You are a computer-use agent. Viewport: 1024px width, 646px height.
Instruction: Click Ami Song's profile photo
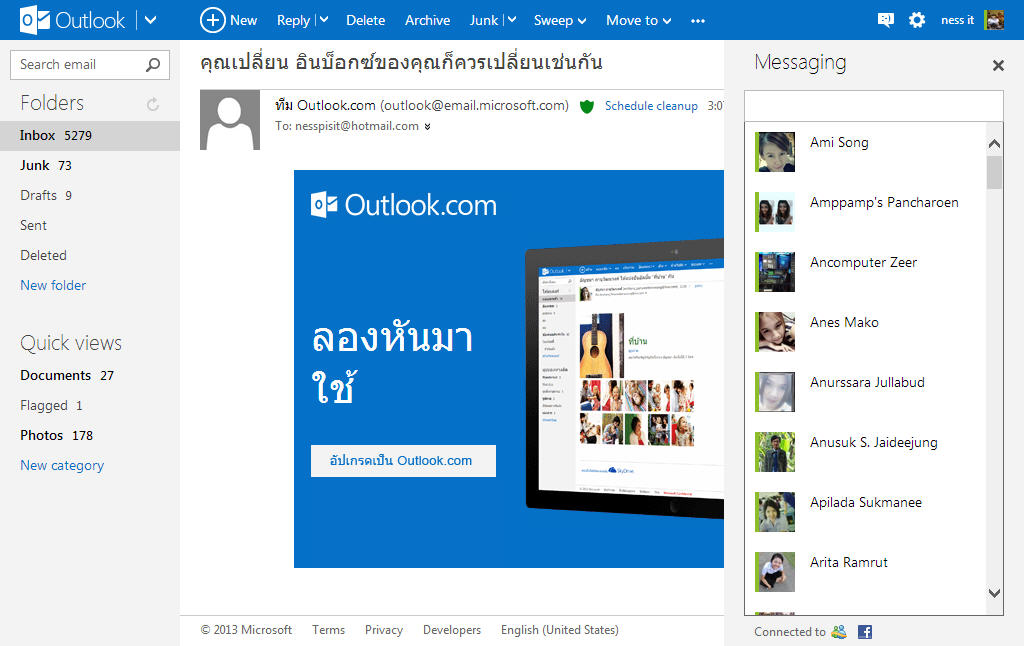tap(775, 152)
